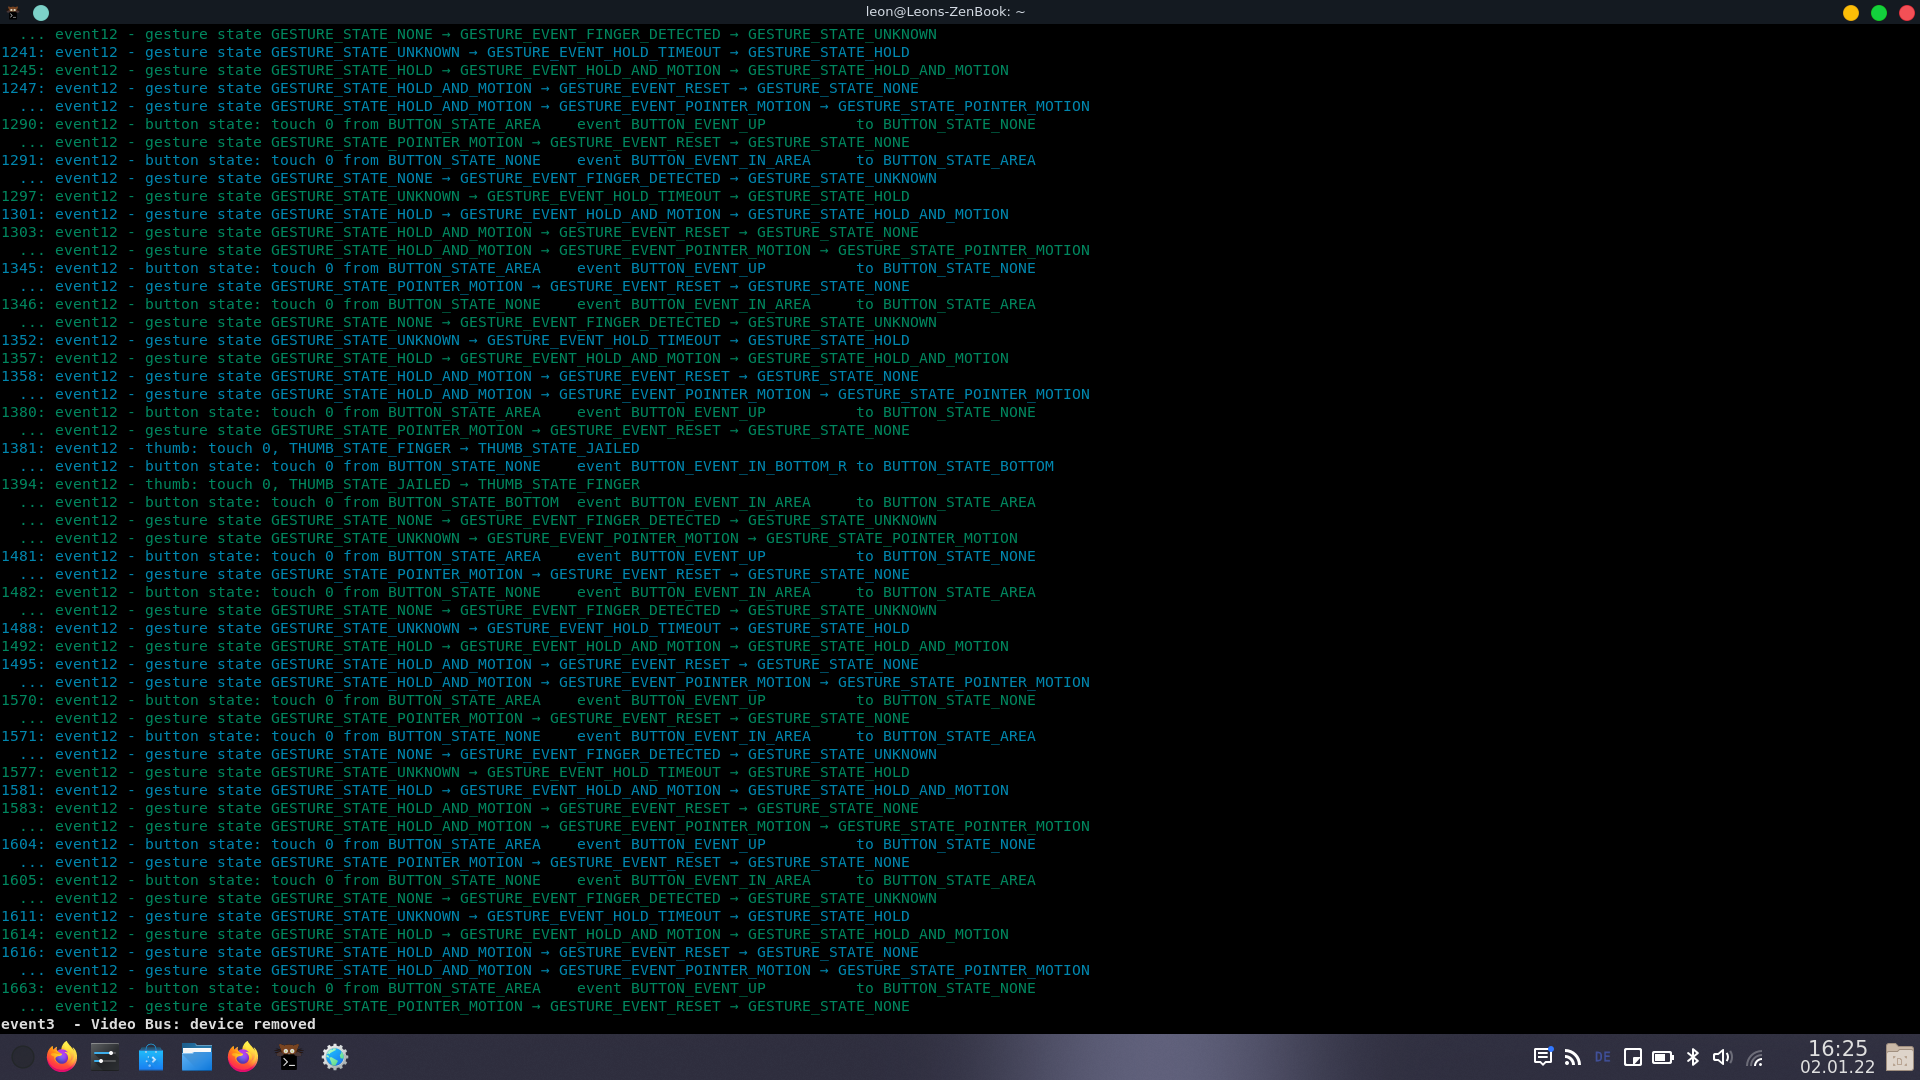Maximize the terminal with the green button
Image resolution: width=1920 pixels, height=1080 pixels.
[1879, 13]
